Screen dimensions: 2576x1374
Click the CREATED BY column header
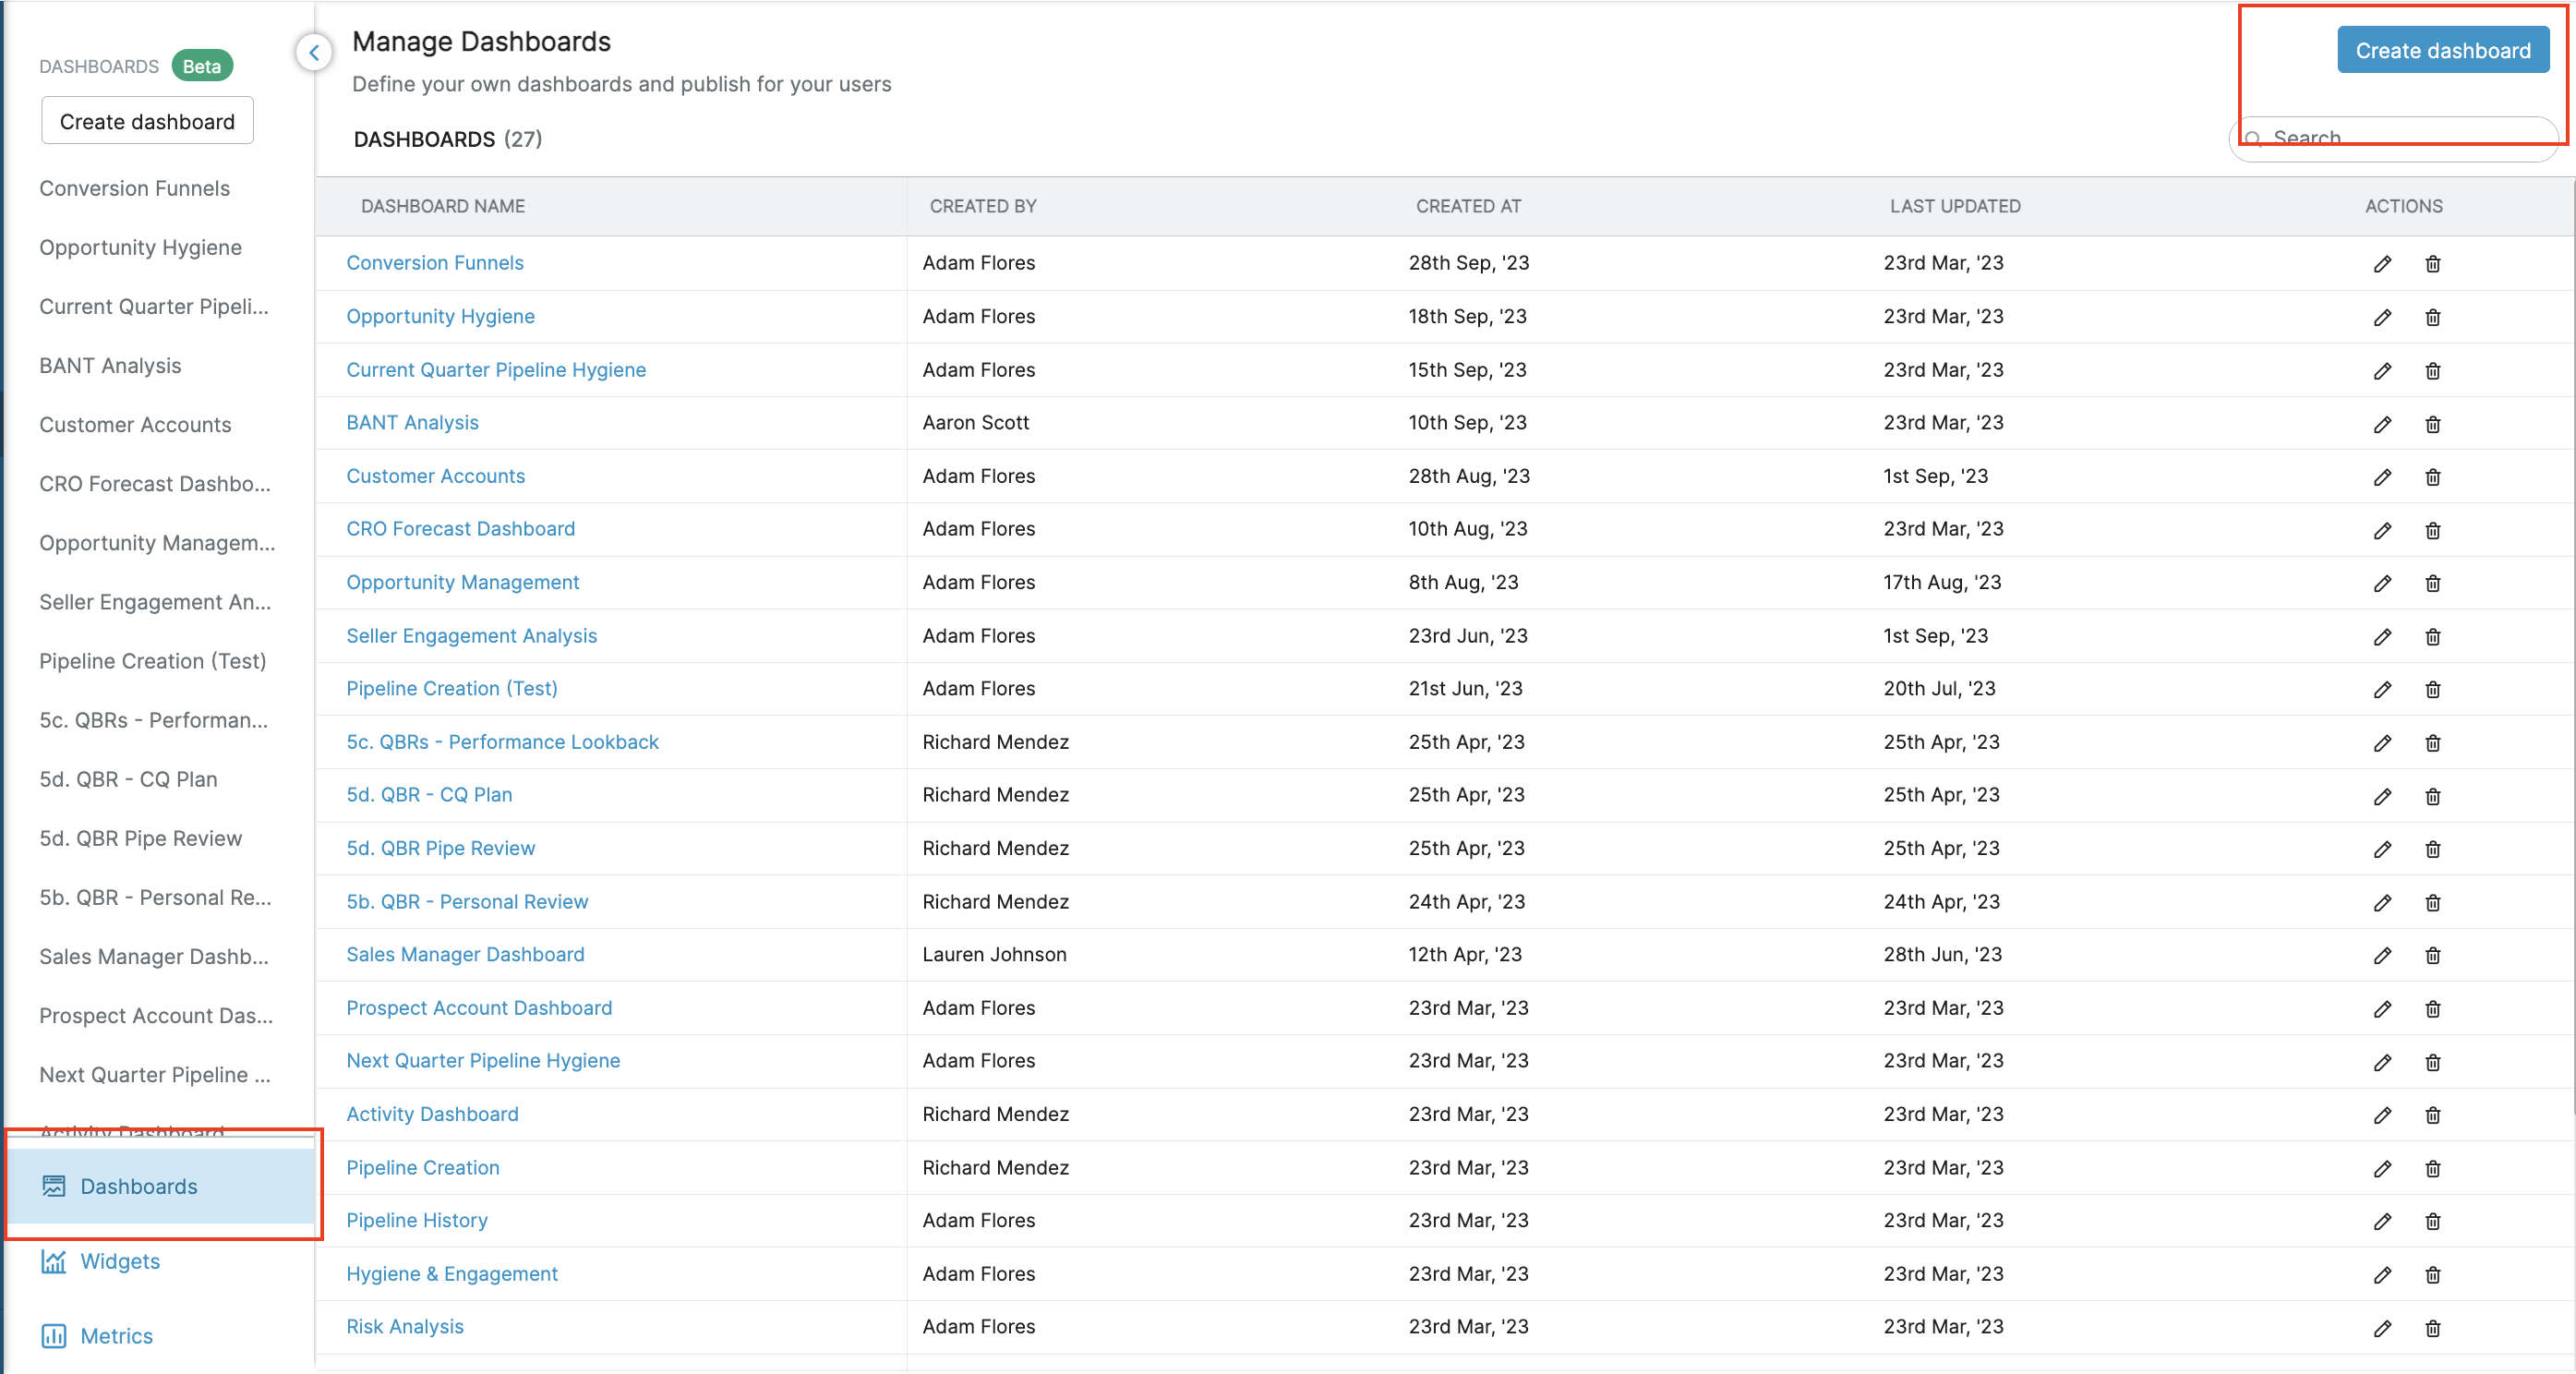983,206
